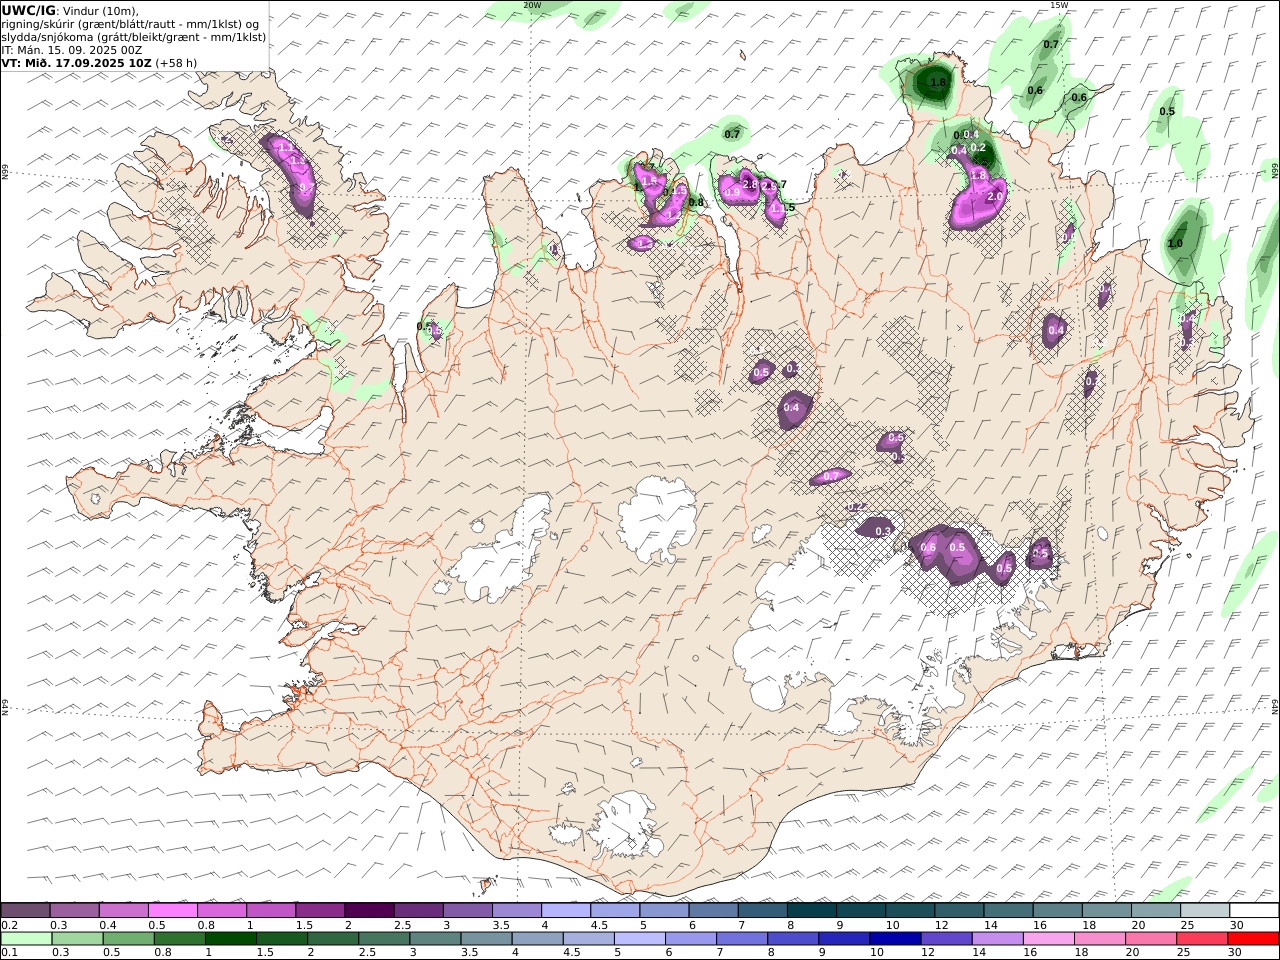
Task: Click the 0.9 snowfall value near 2.8
Action: 732,192
